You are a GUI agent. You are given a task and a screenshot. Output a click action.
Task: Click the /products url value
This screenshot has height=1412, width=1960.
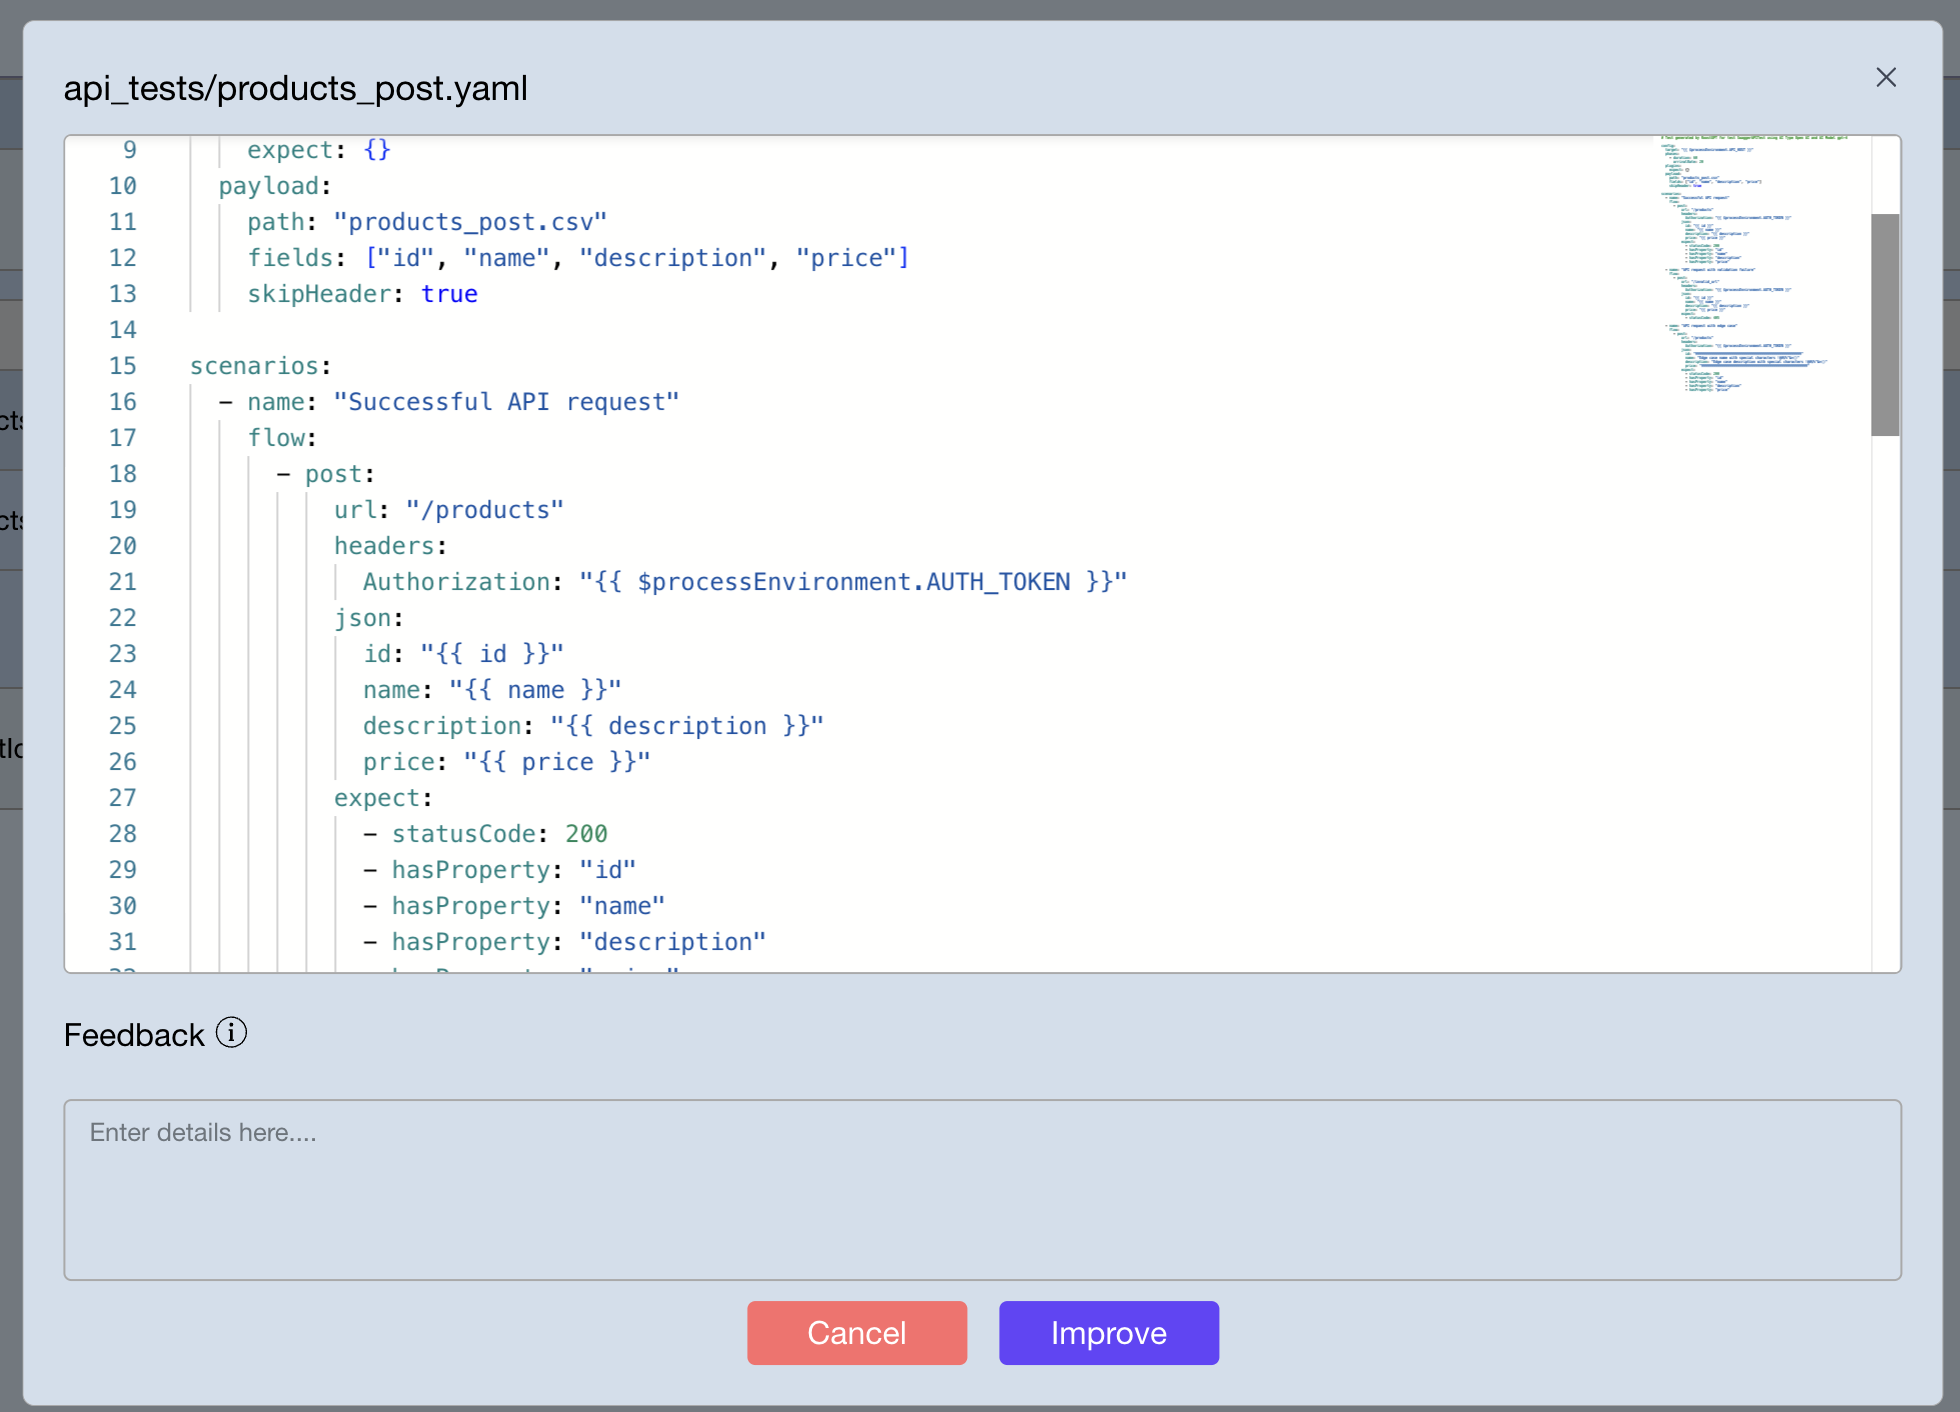pyautogui.click(x=484, y=509)
